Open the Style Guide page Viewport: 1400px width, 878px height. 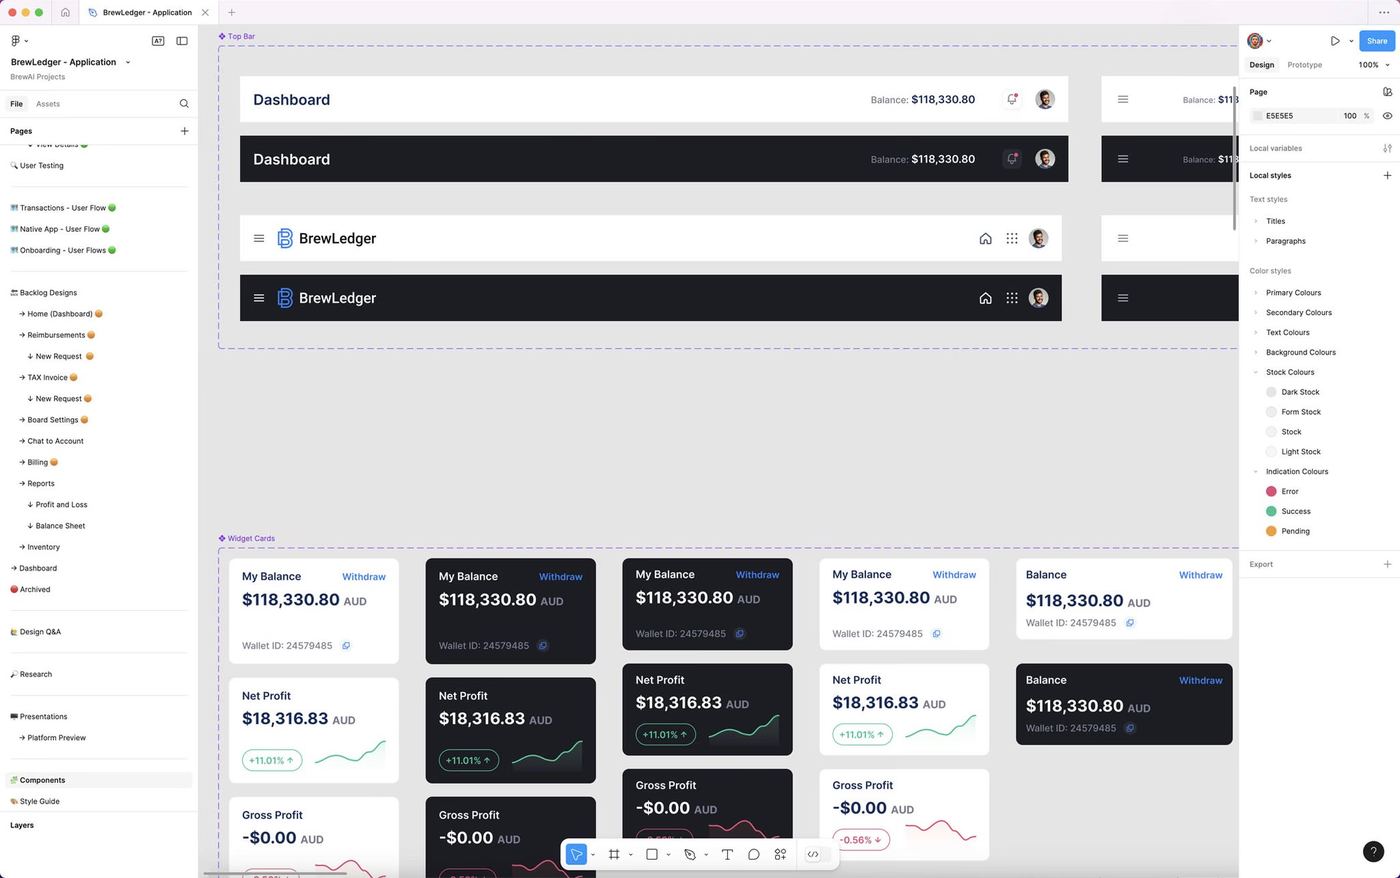(x=39, y=801)
